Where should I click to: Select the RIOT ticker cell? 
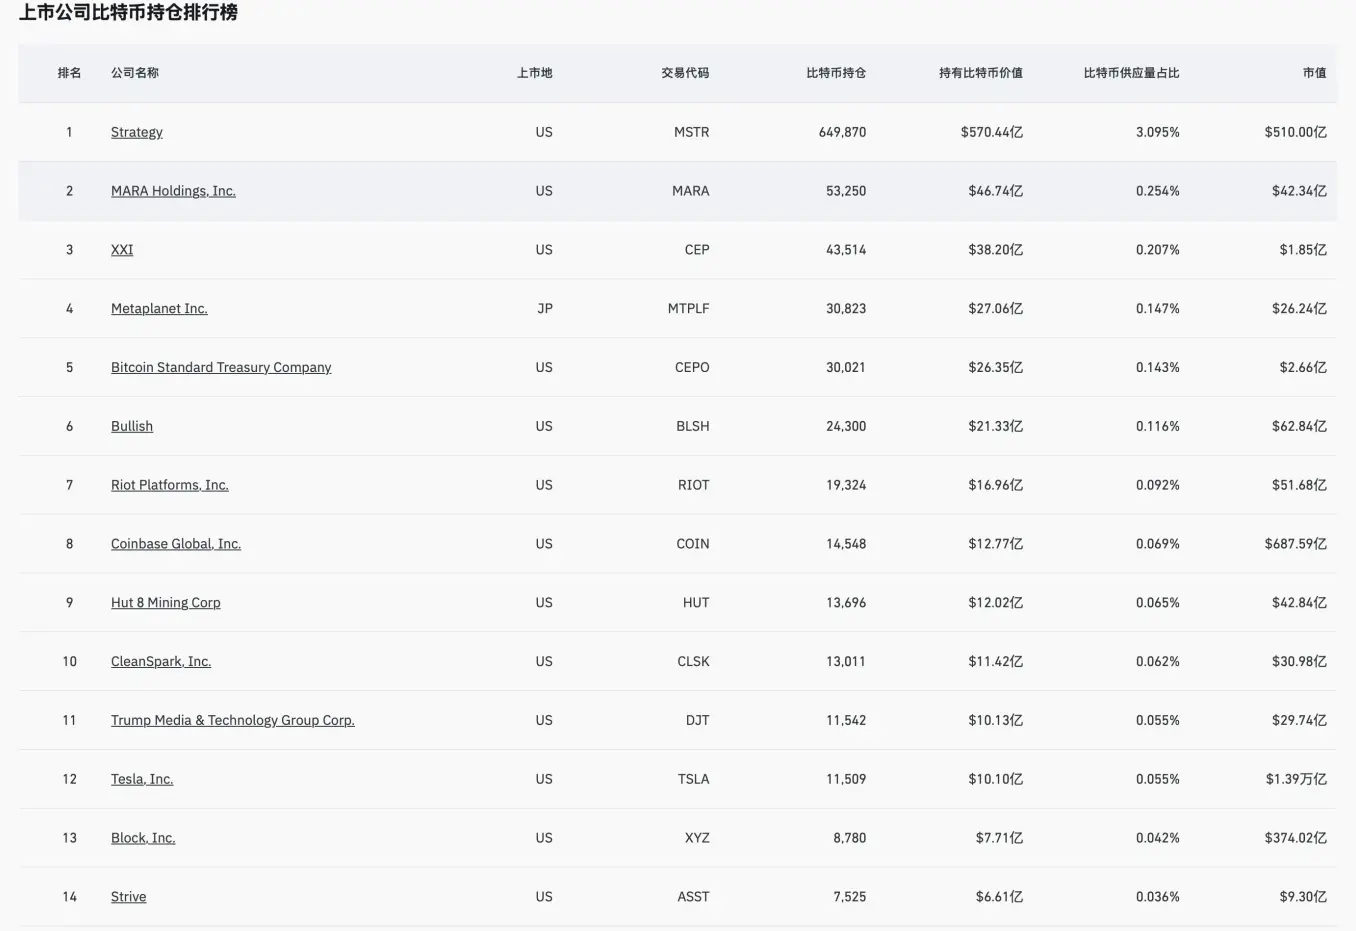point(694,485)
